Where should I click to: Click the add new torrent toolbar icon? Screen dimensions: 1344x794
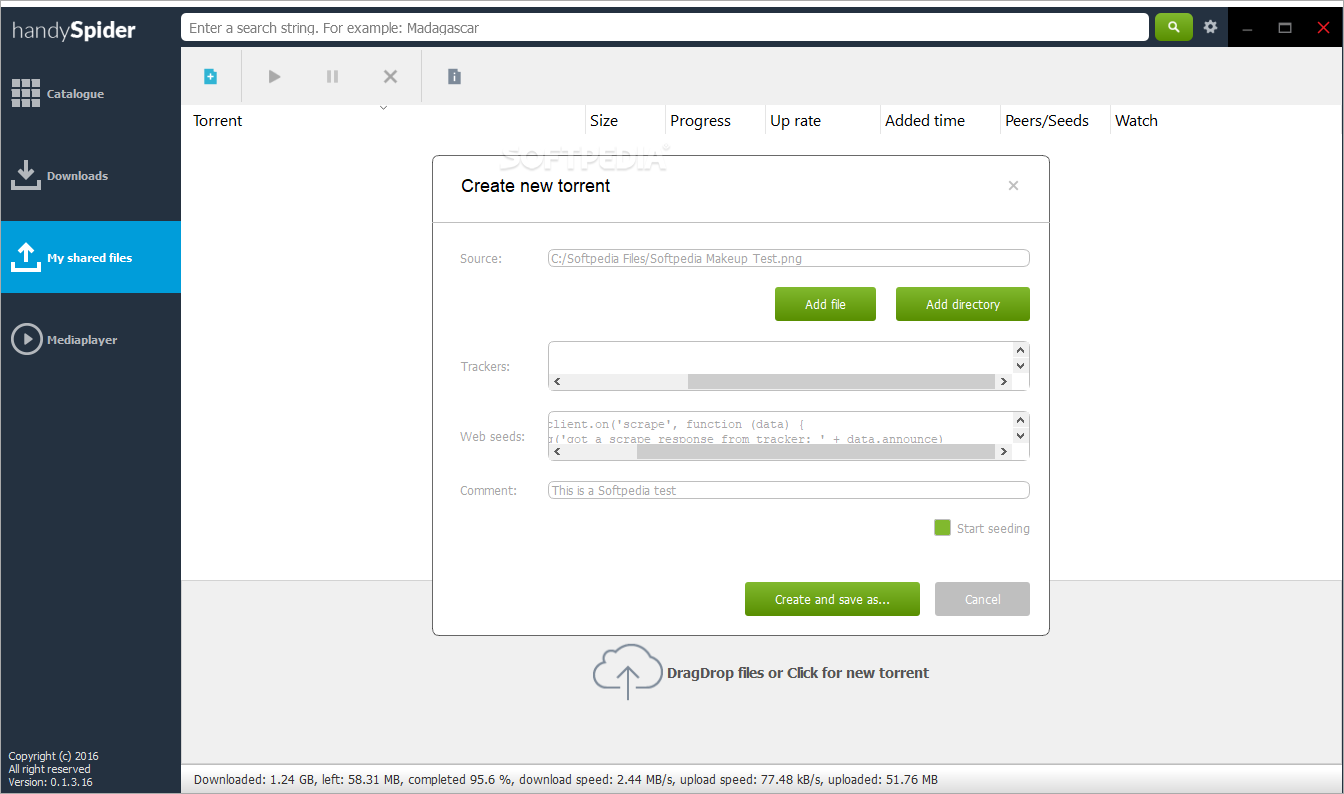[210, 76]
